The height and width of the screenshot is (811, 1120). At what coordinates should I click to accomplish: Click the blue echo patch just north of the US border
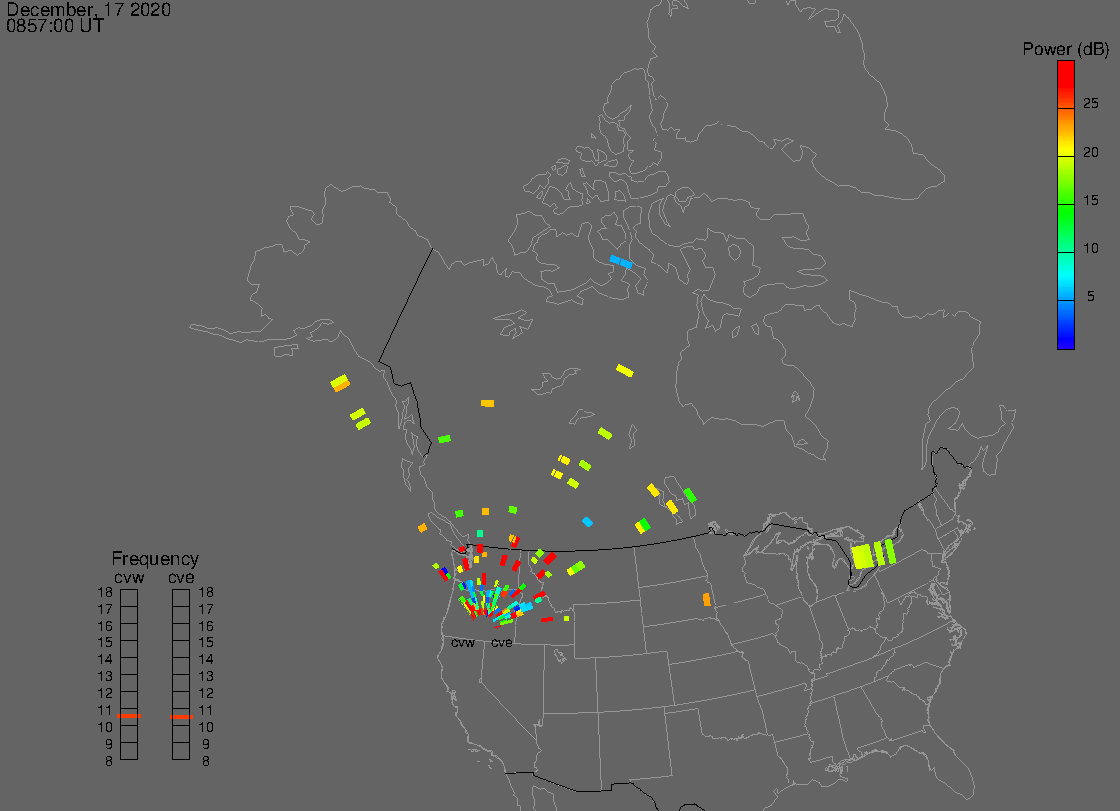pyautogui.click(x=587, y=522)
